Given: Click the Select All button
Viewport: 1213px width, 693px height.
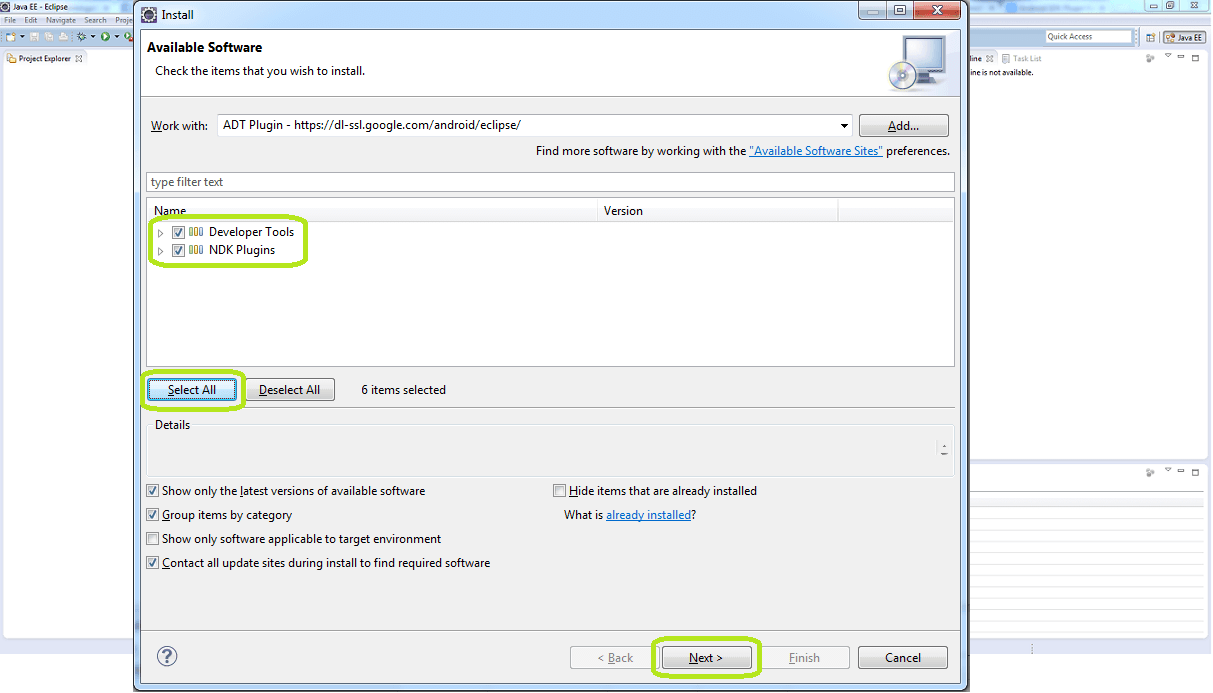Looking at the screenshot, I should point(192,390).
